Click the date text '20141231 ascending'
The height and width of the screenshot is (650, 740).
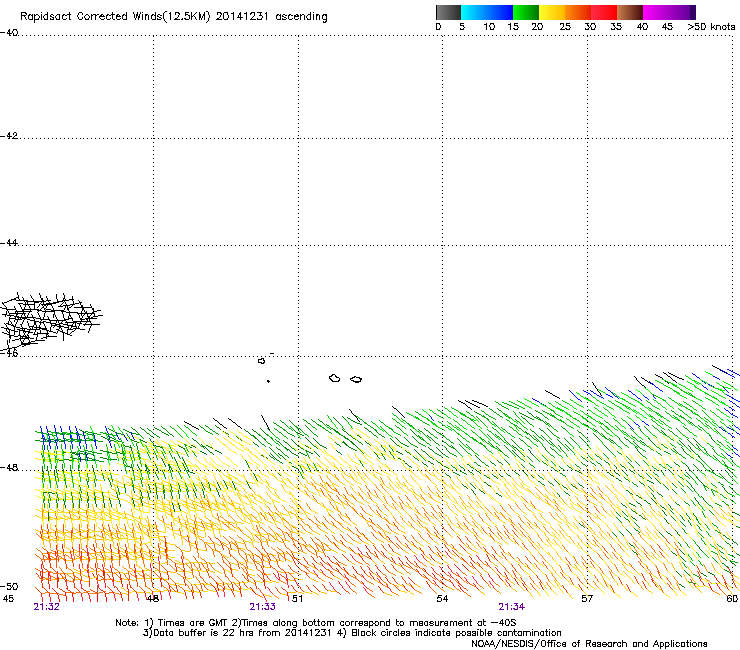(x=271, y=17)
